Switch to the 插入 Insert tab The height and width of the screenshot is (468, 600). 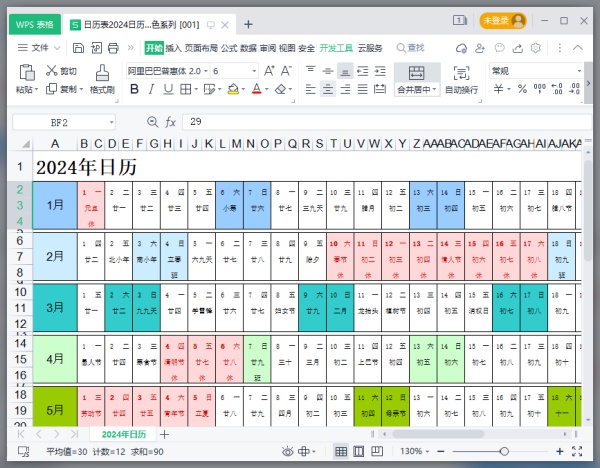point(173,48)
